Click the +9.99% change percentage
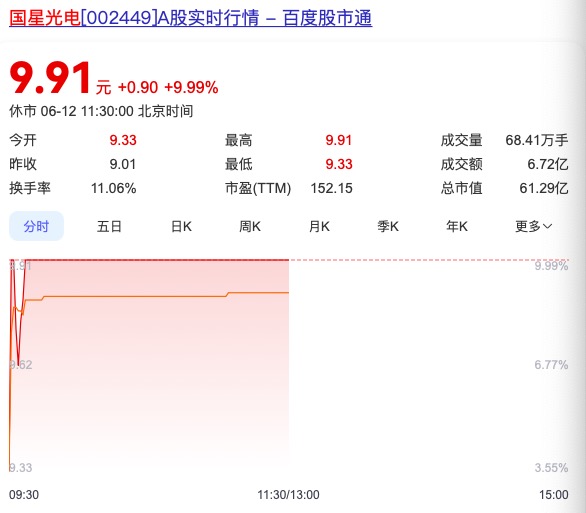 click(x=191, y=87)
